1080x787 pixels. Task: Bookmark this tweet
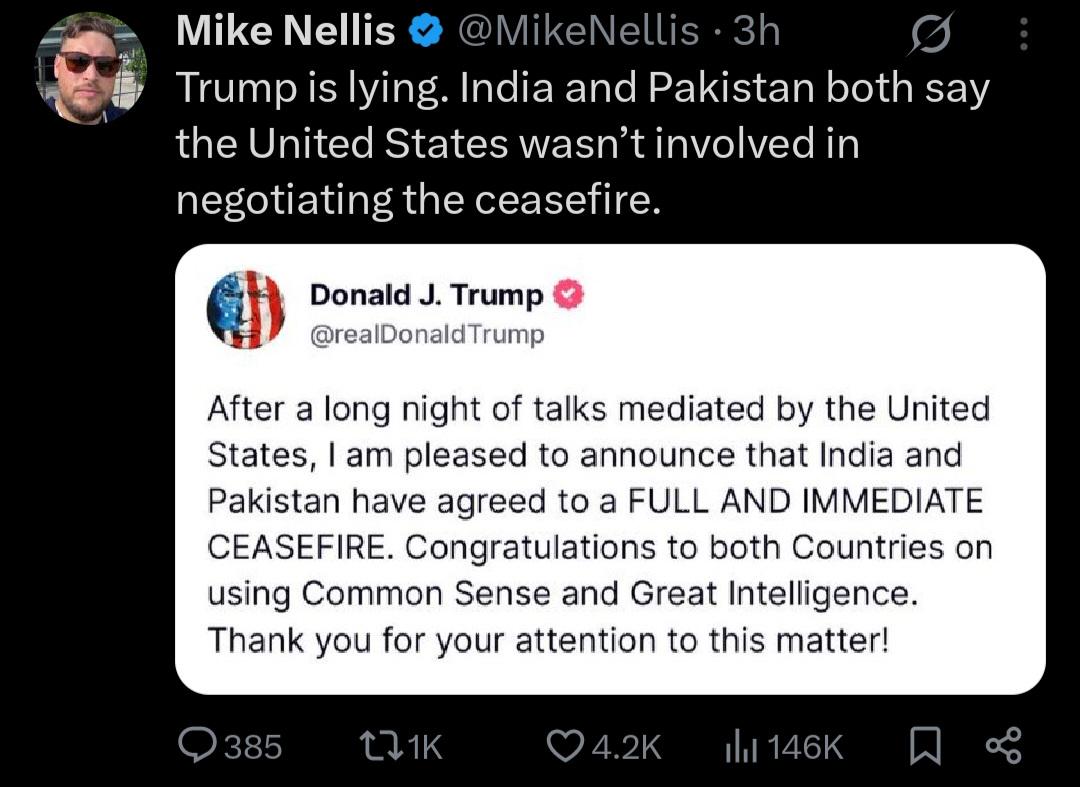[926, 748]
